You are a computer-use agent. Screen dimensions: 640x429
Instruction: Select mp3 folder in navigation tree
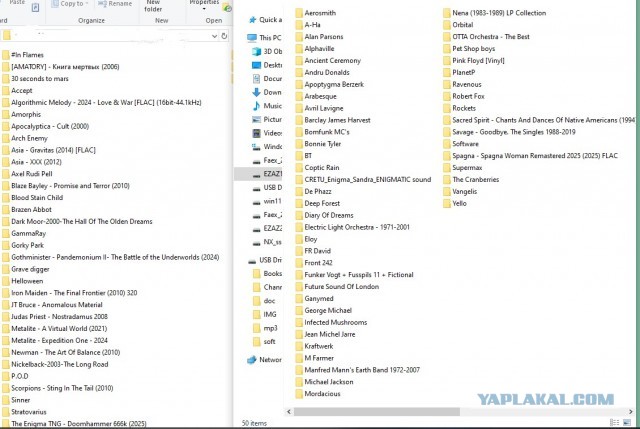click(x=265, y=328)
